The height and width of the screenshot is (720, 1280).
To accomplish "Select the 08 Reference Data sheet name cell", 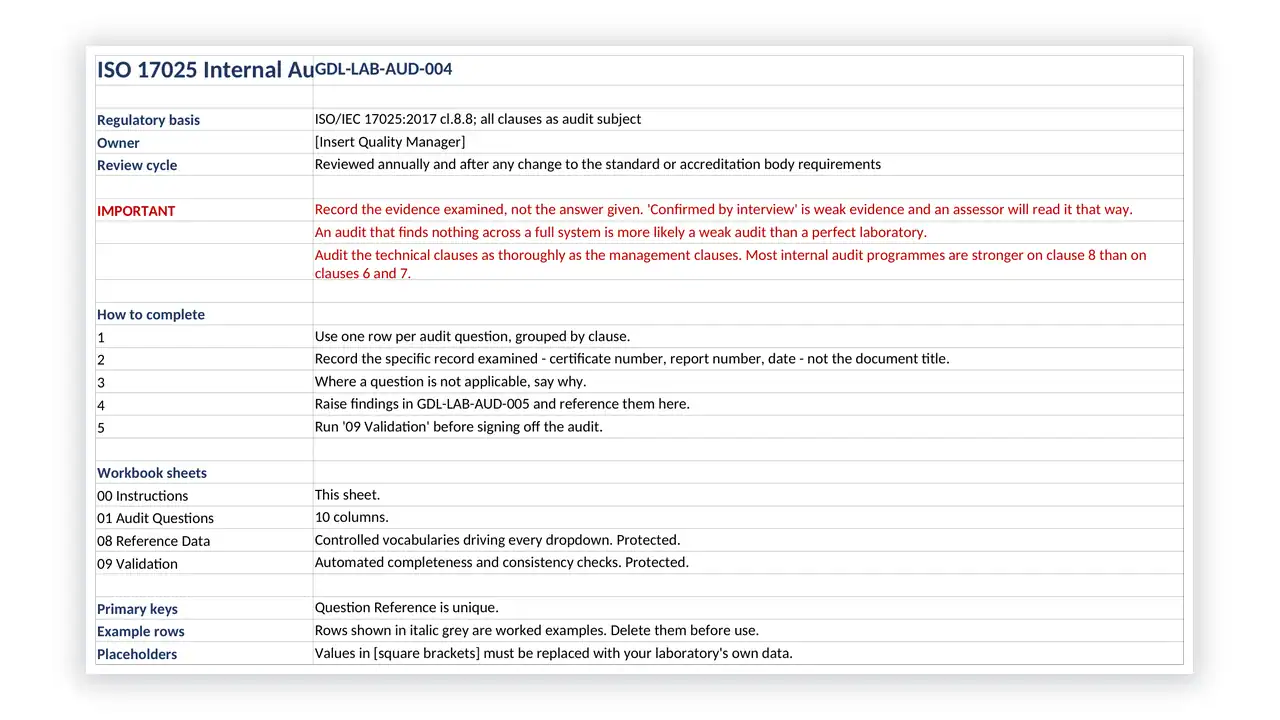I will pos(204,540).
